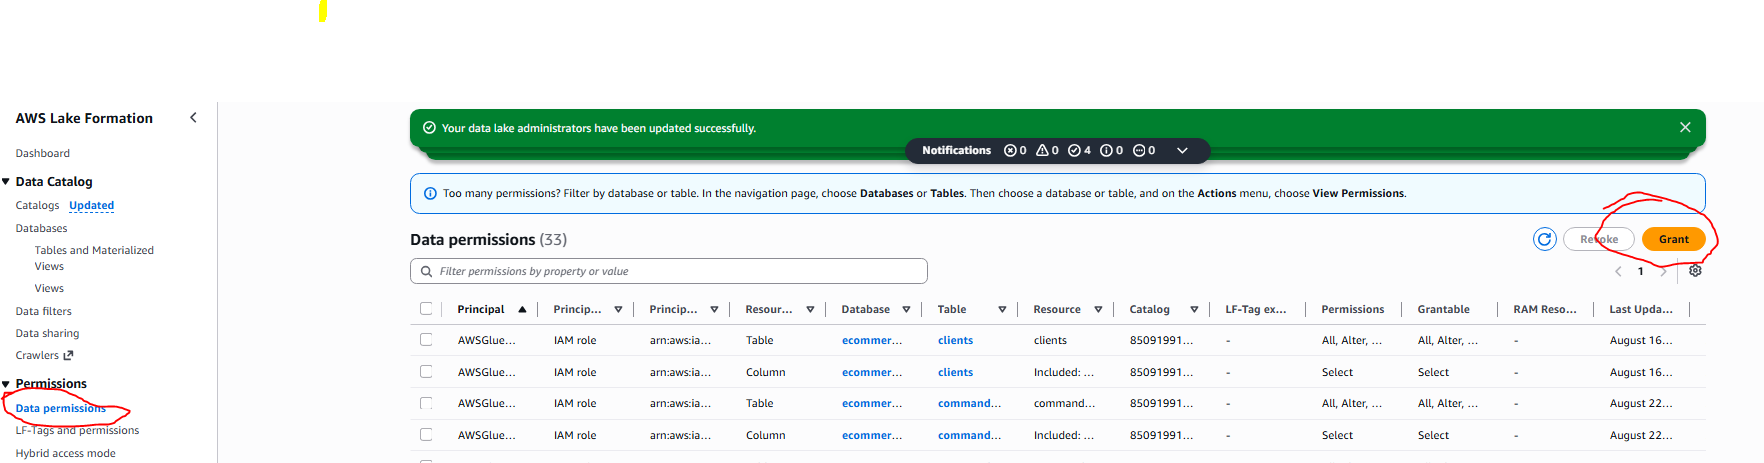
Task: Sort by Principal type column
Action: coord(618,310)
